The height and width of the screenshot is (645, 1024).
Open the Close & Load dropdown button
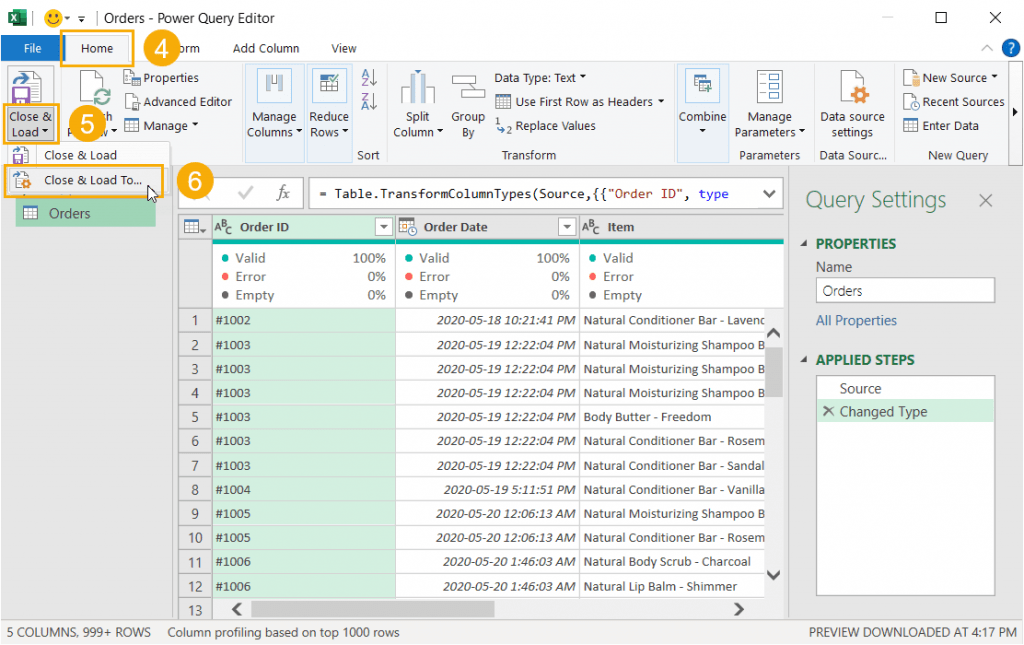(x=30, y=124)
